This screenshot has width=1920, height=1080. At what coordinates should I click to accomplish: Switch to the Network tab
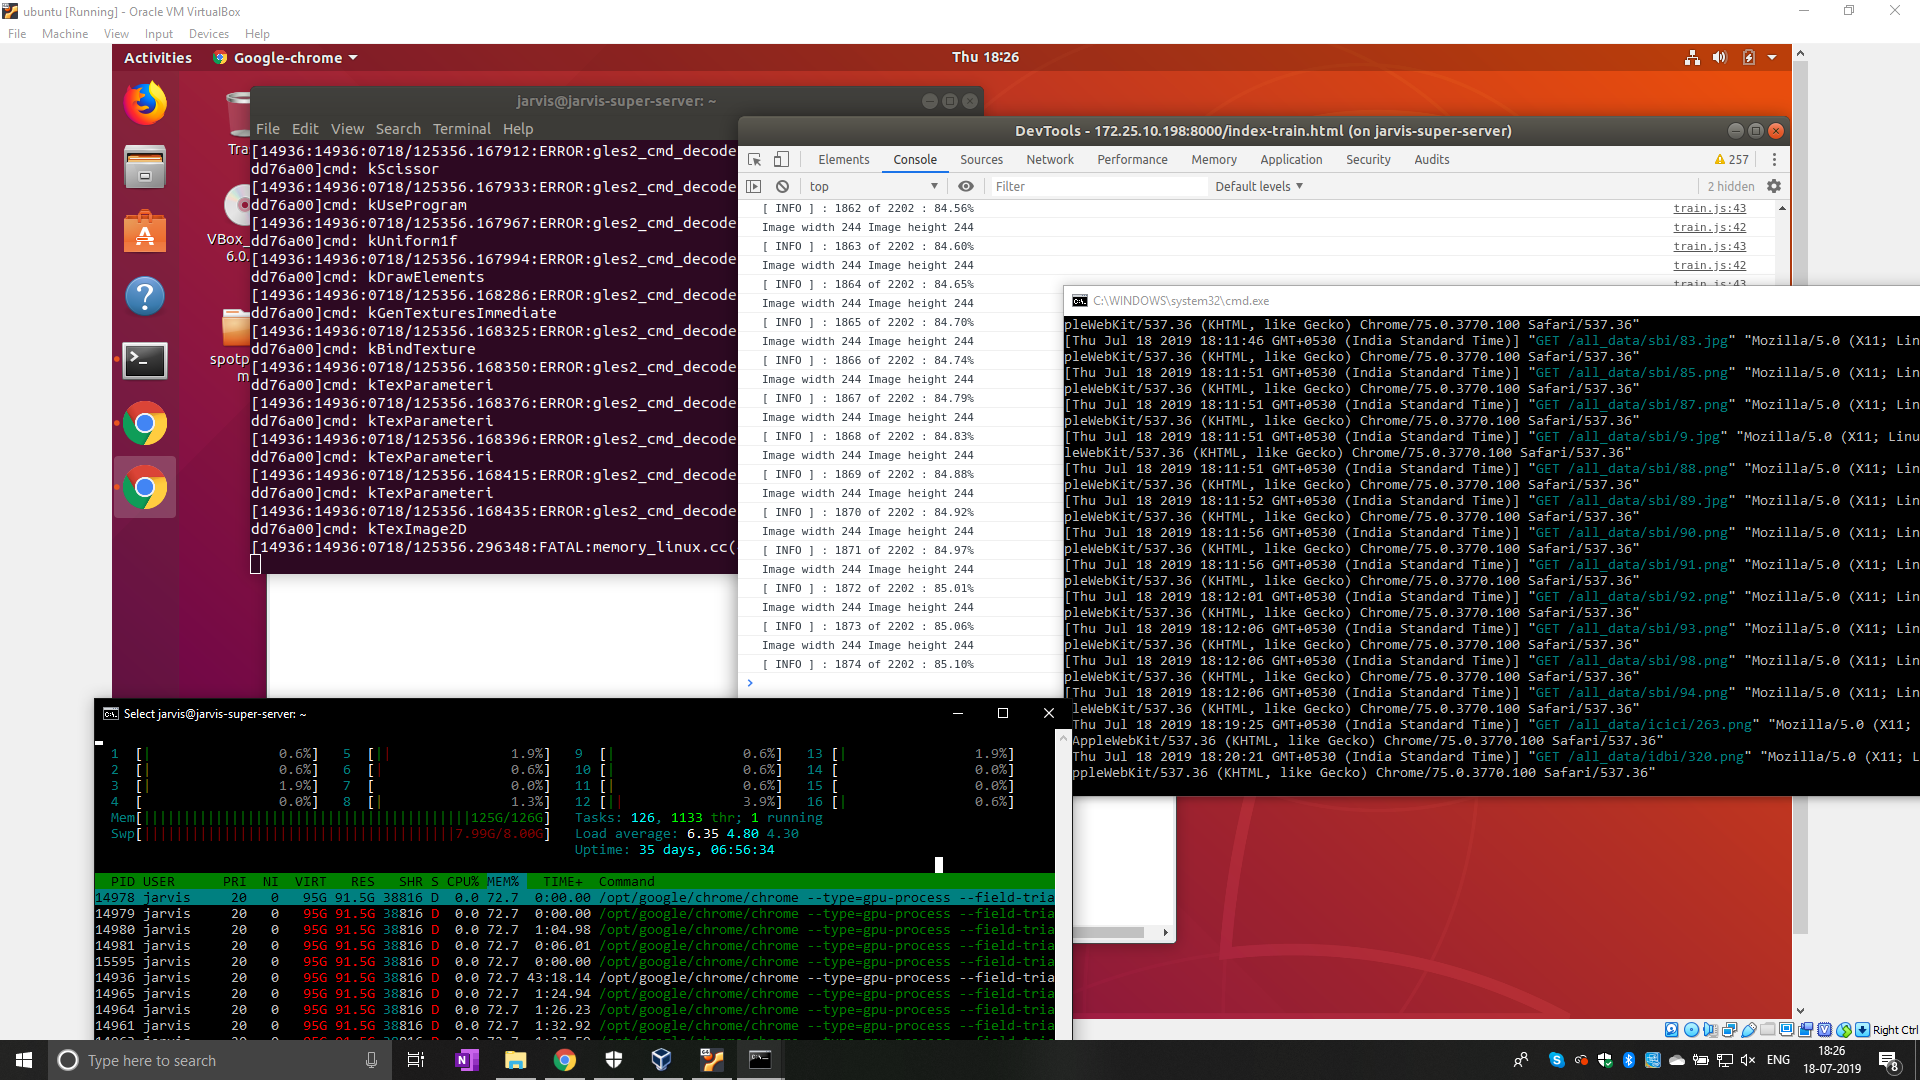click(x=1049, y=160)
